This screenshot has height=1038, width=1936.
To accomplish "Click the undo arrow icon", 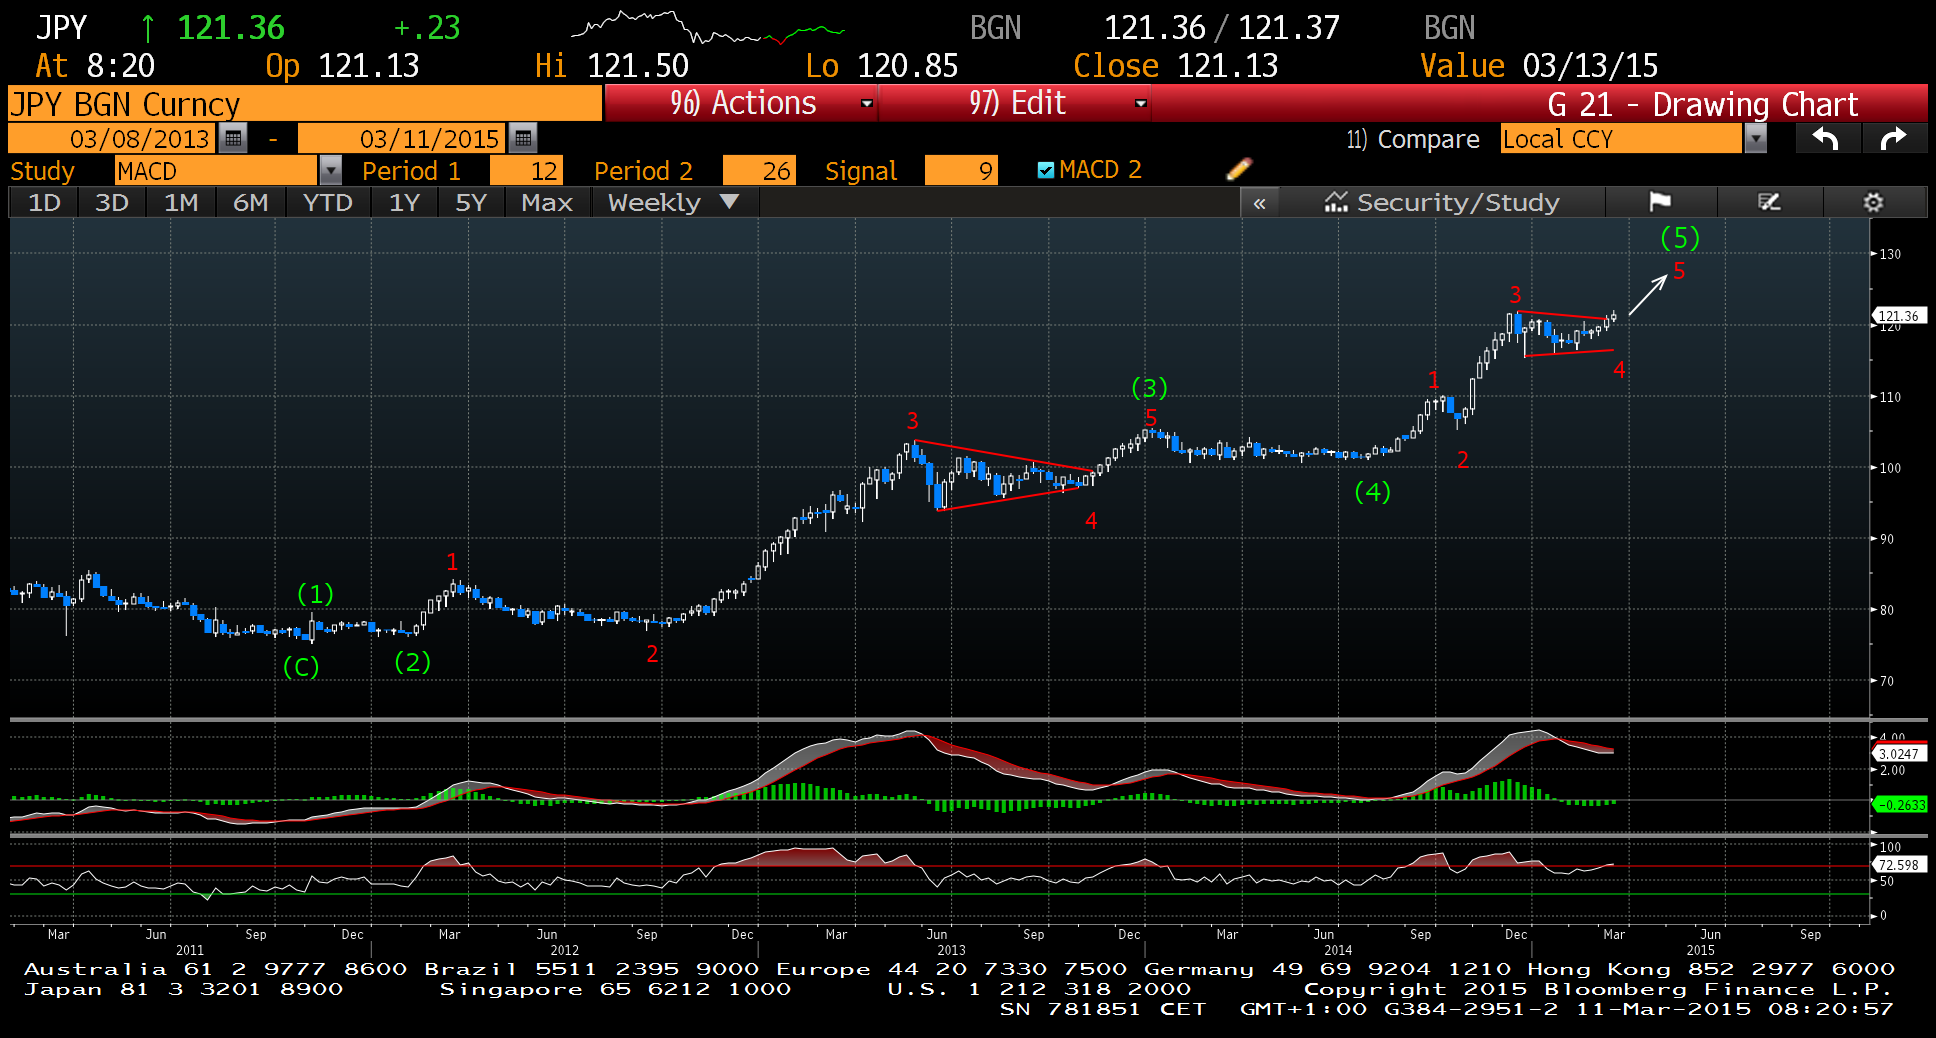I will tap(1826, 139).
